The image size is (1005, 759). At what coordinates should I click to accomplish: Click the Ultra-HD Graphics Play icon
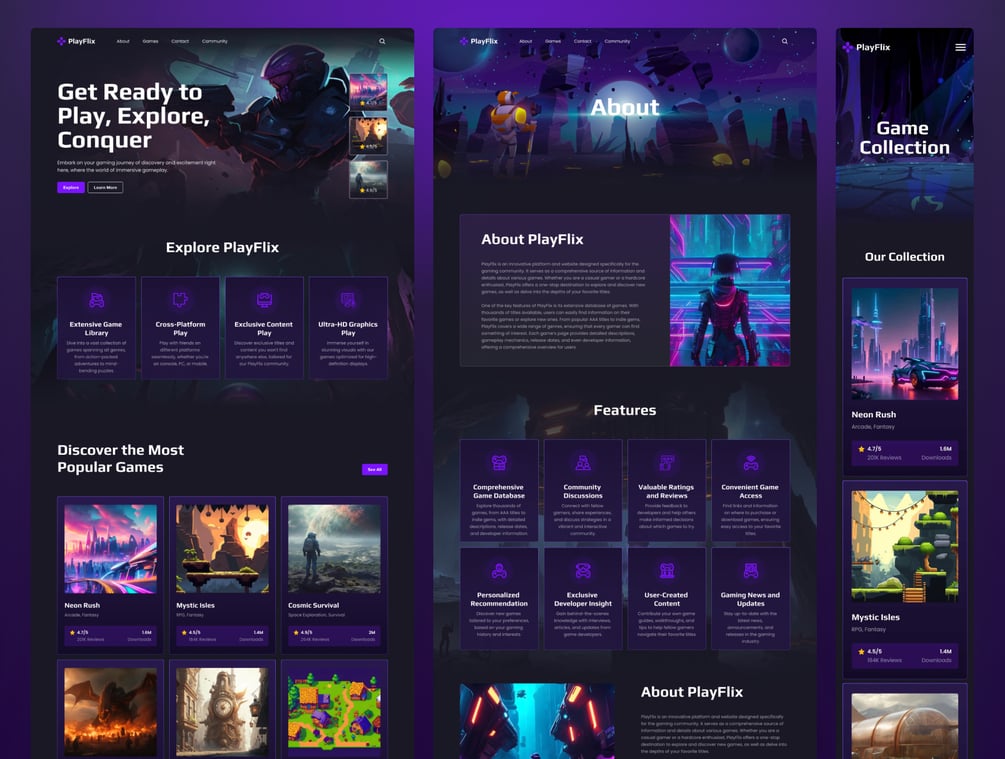348,299
